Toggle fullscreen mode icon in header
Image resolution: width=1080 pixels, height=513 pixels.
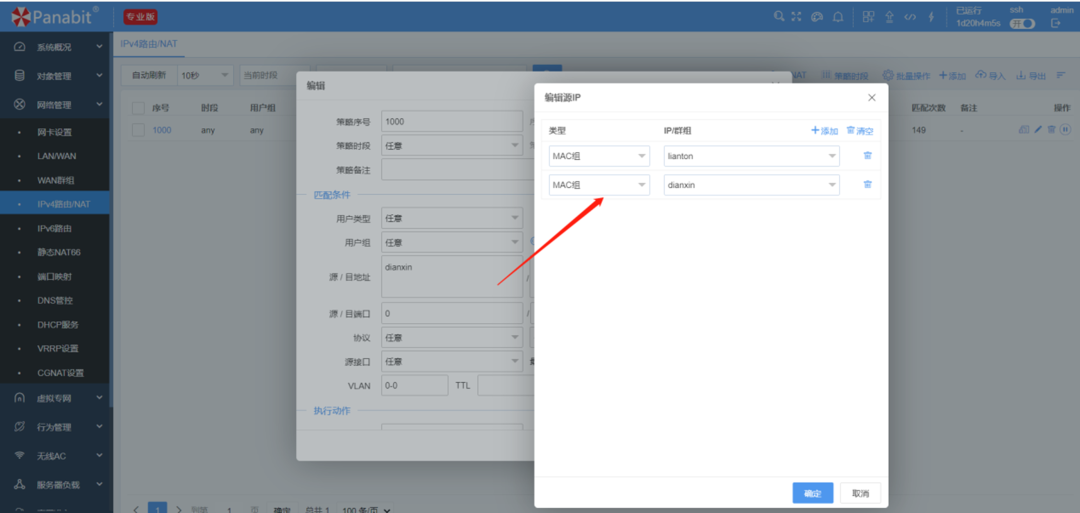click(x=797, y=17)
